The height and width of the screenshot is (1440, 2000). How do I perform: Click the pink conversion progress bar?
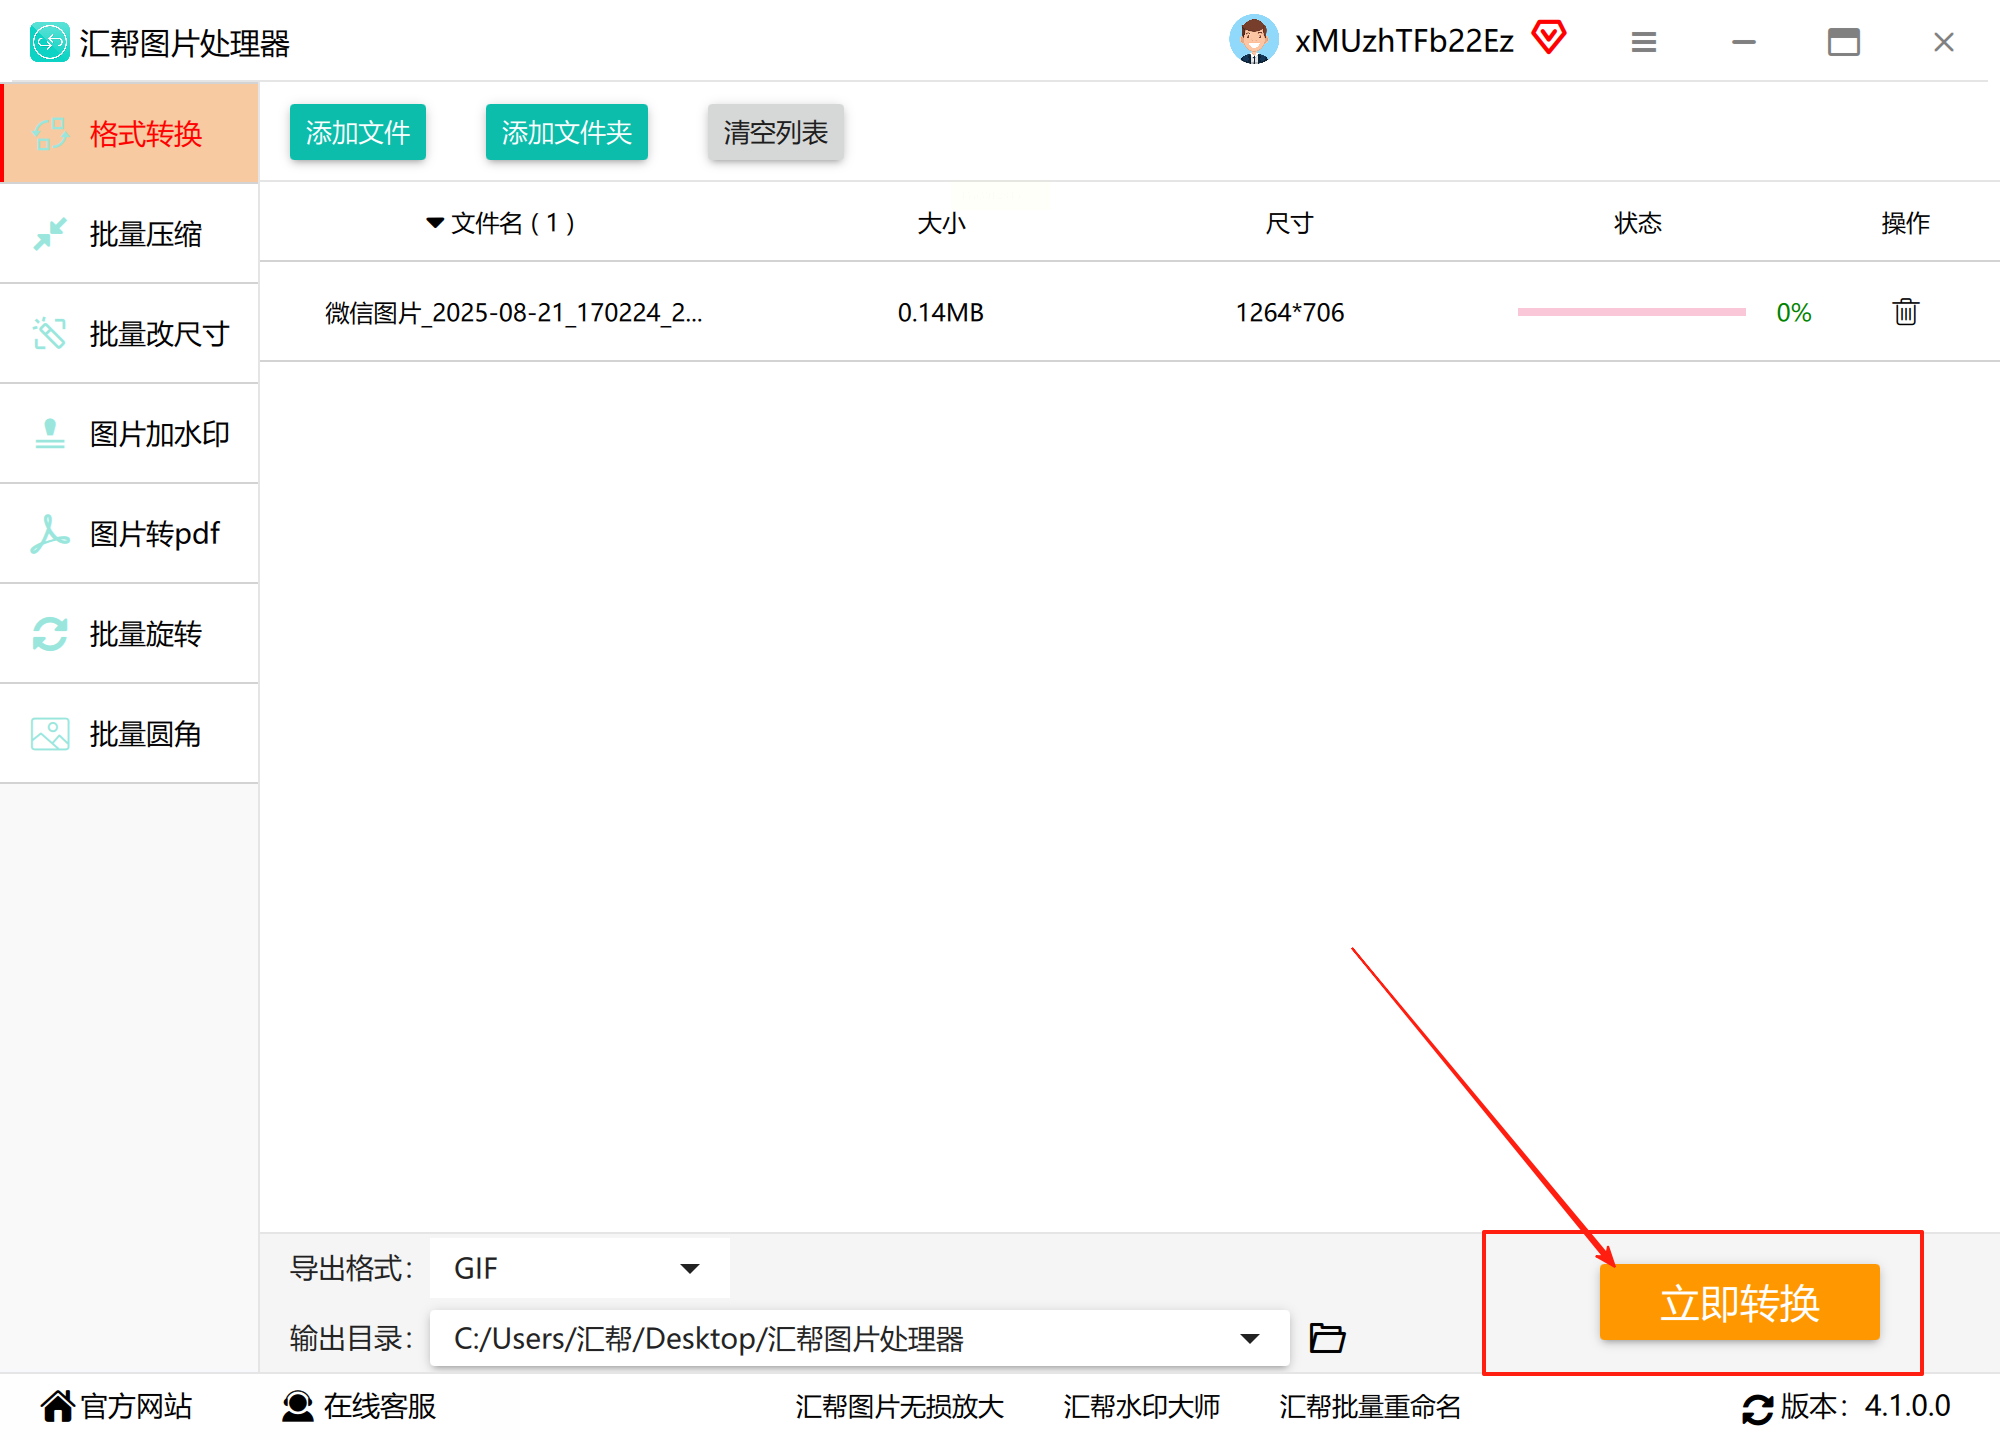[x=1631, y=312]
